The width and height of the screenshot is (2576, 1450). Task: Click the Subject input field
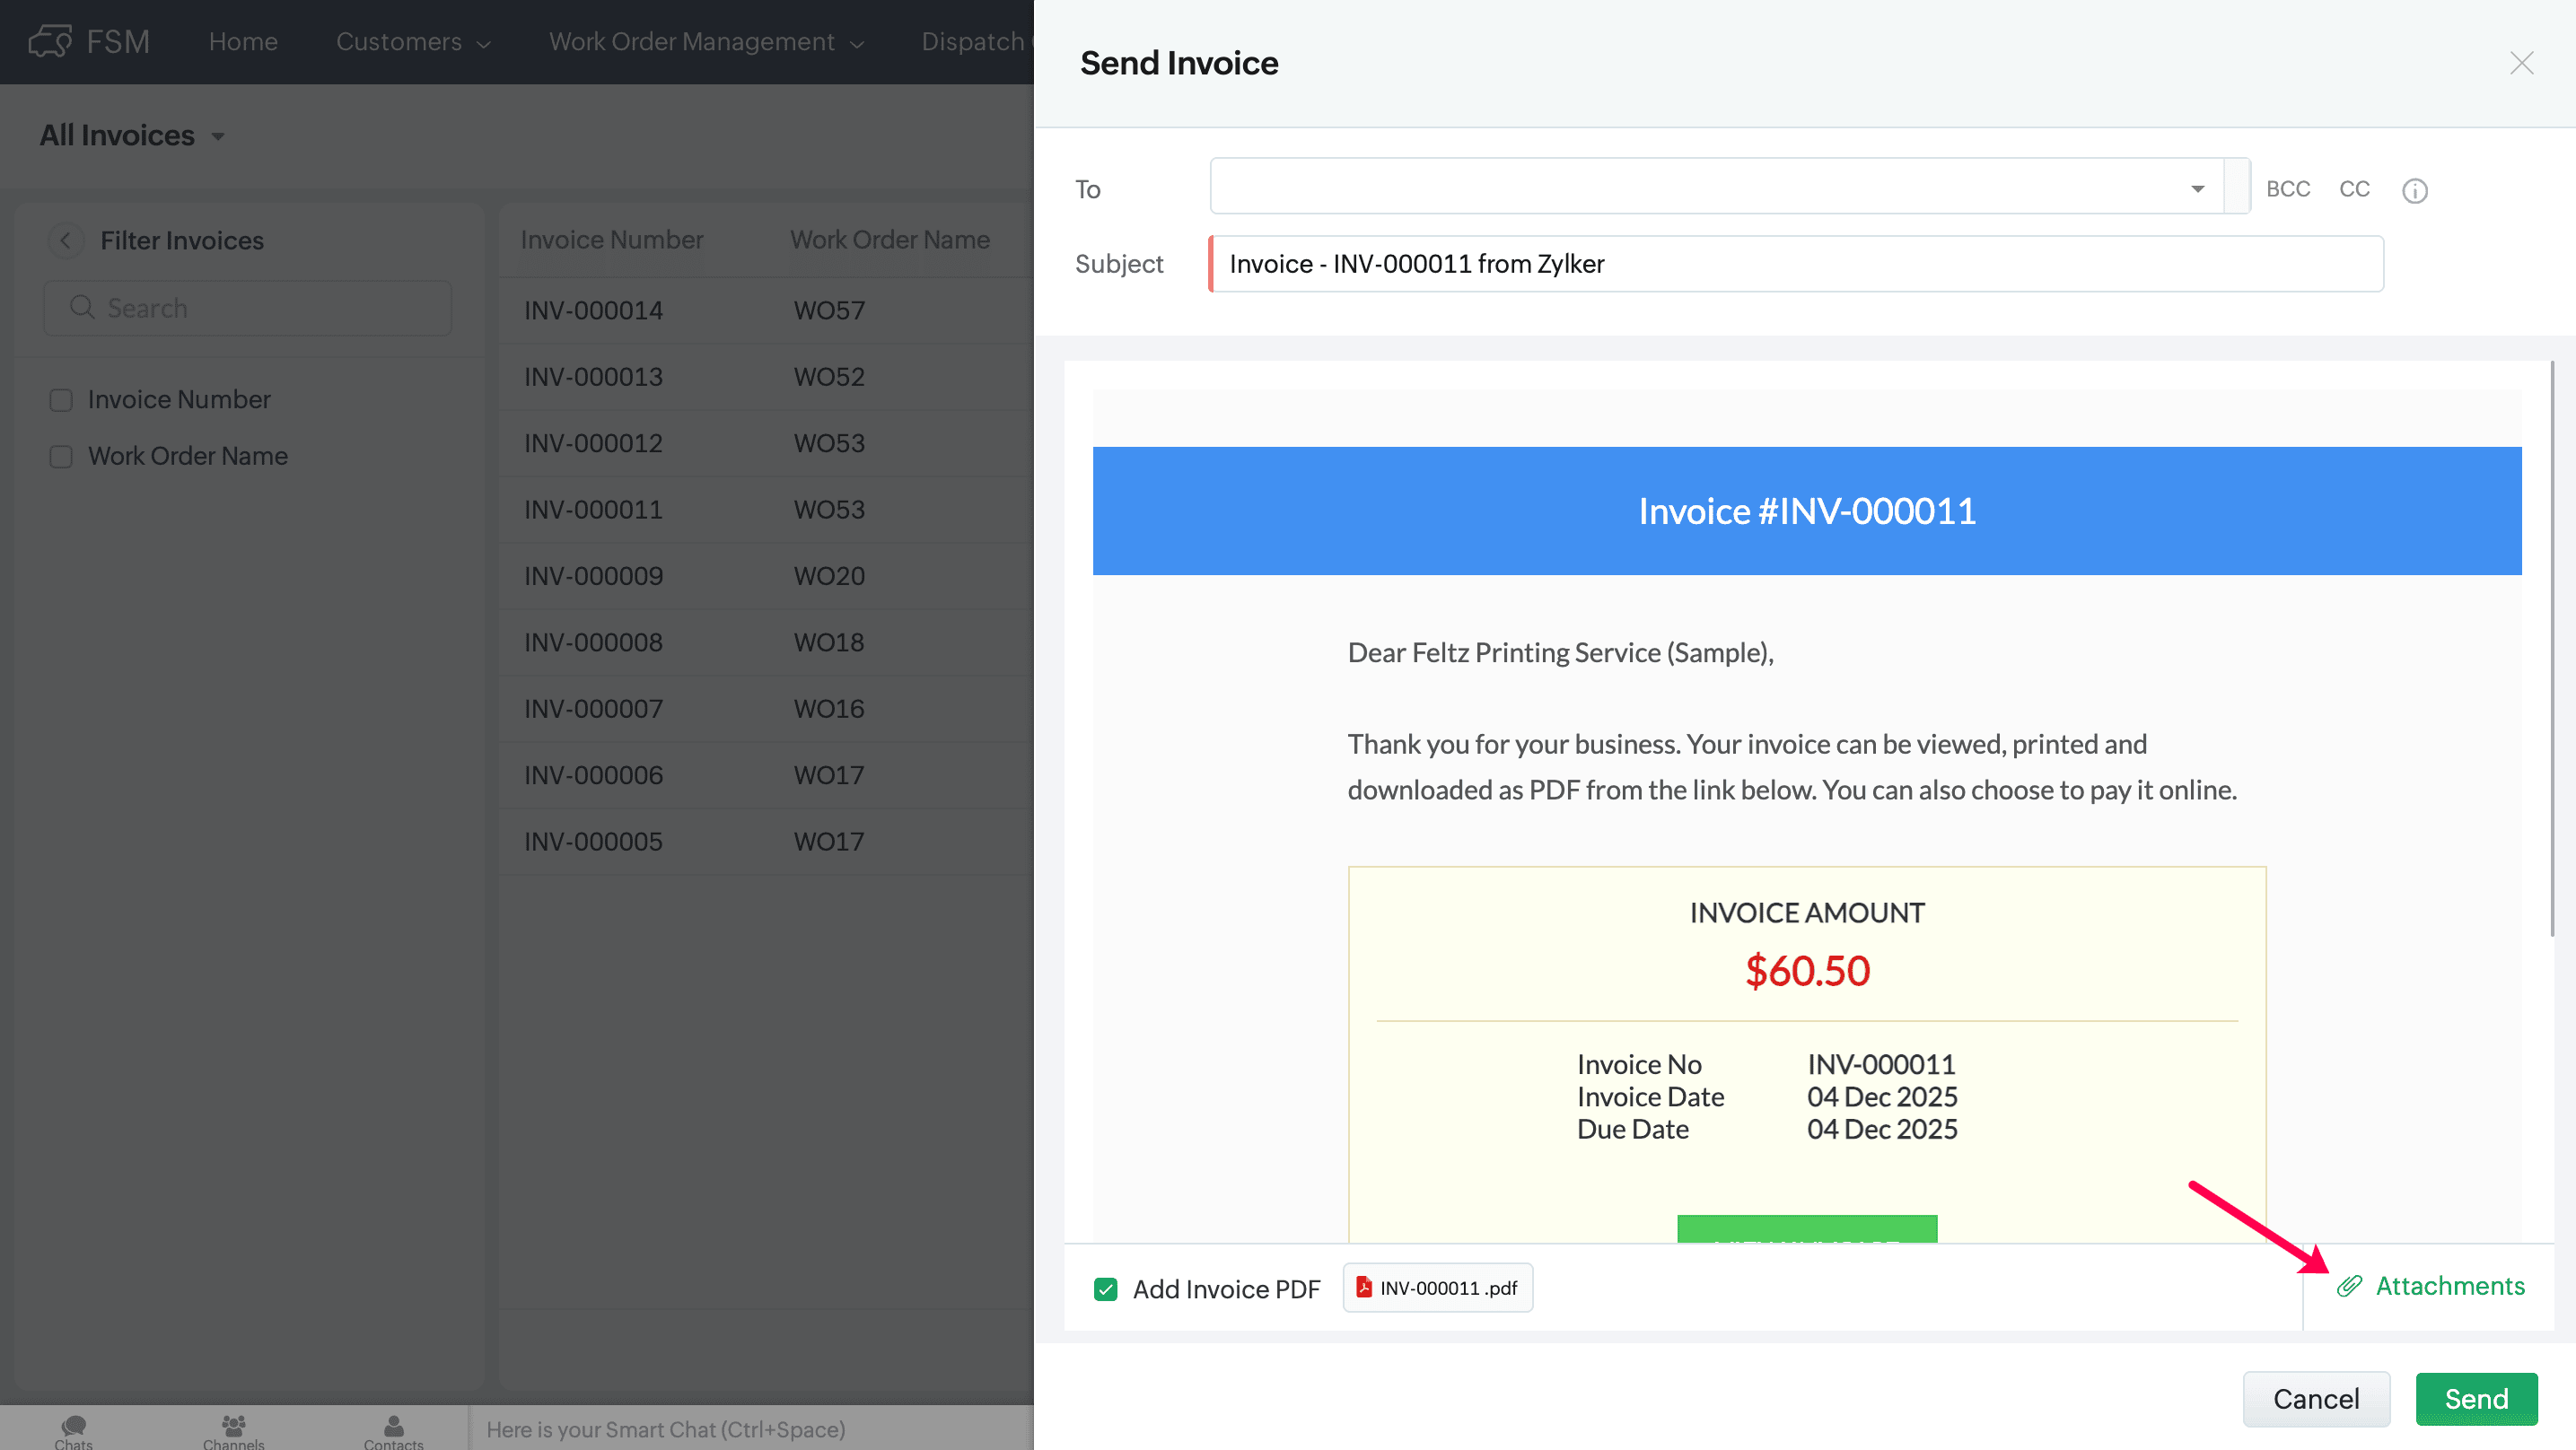pyautogui.click(x=1795, y=264)
